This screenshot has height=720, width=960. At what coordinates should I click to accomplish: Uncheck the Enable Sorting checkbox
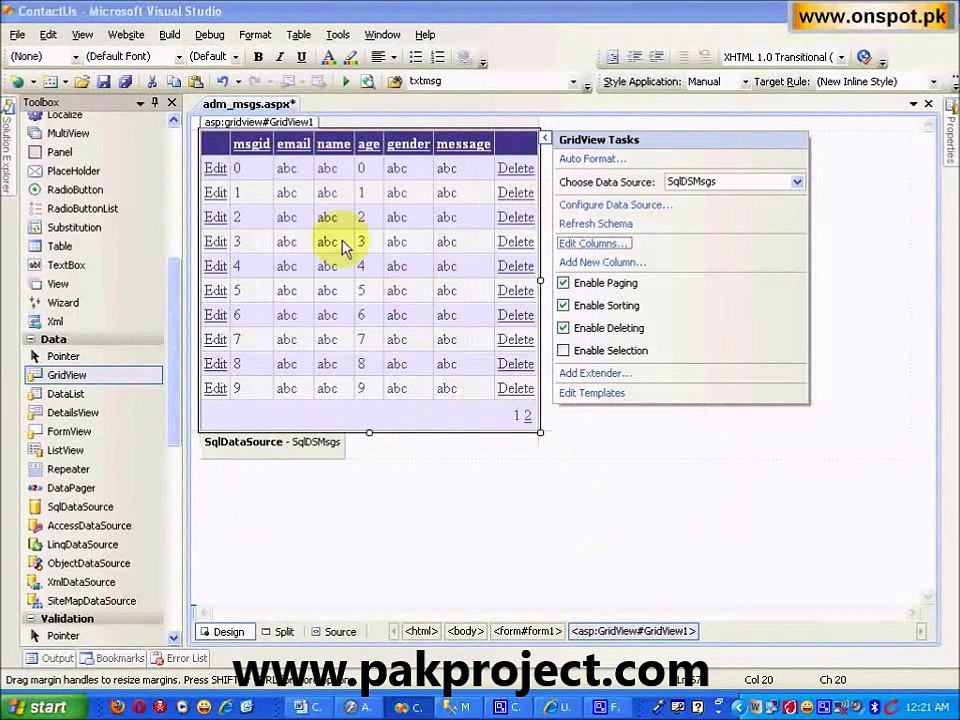coord(563,306)
